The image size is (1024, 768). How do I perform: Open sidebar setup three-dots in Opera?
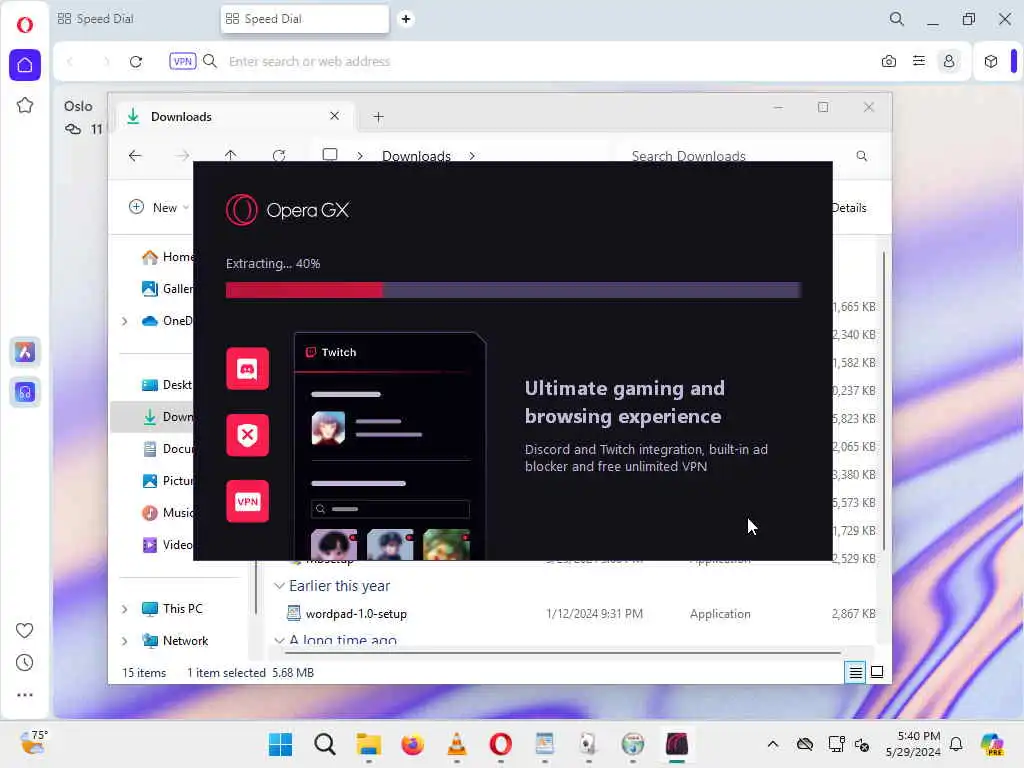(24, 695)
